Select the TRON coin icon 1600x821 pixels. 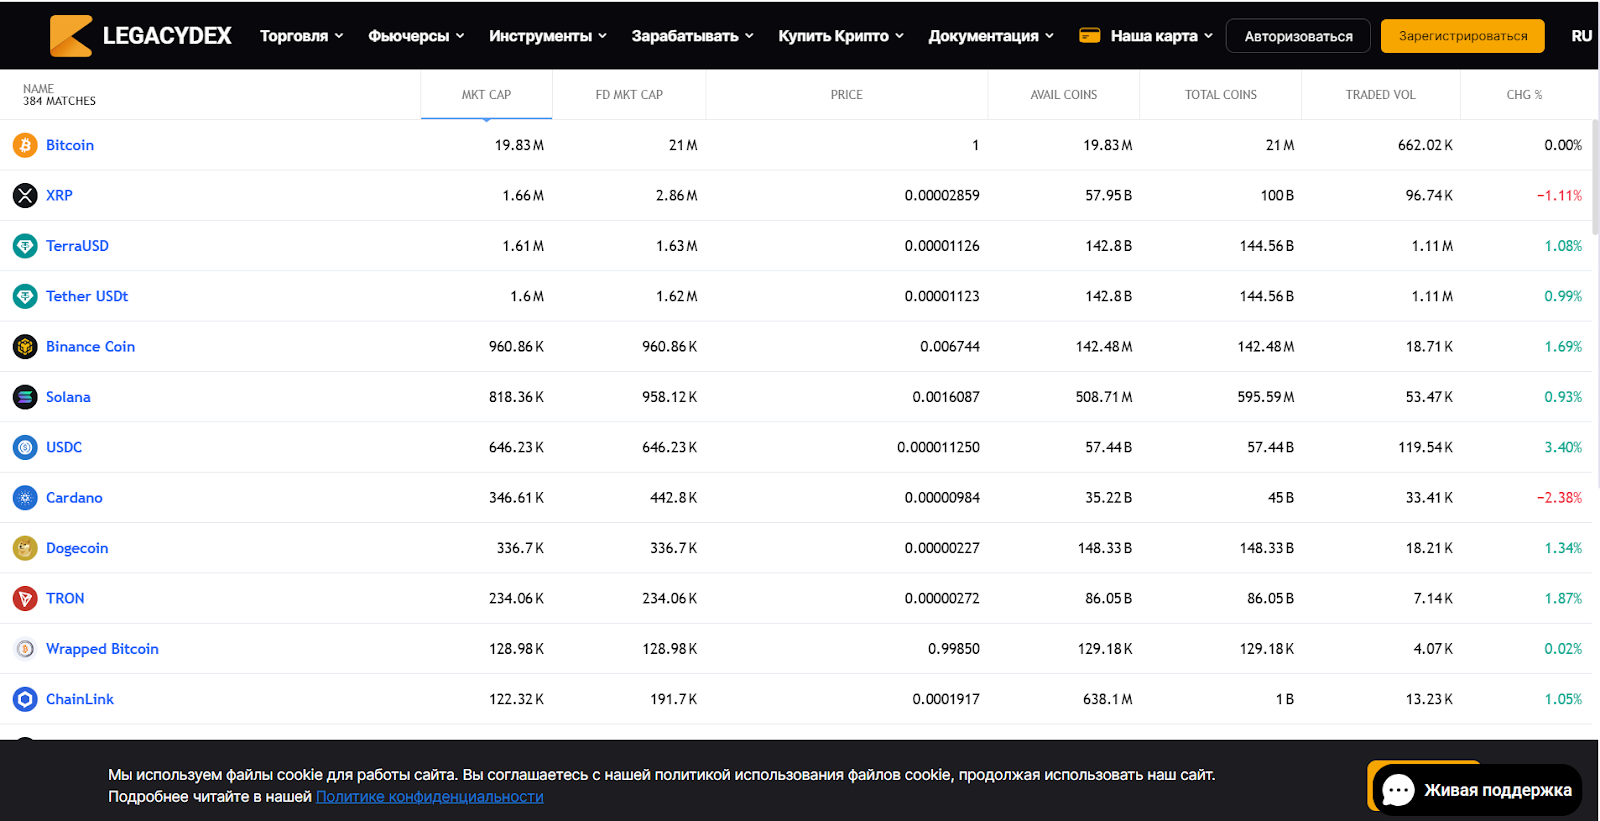point(25,598)
